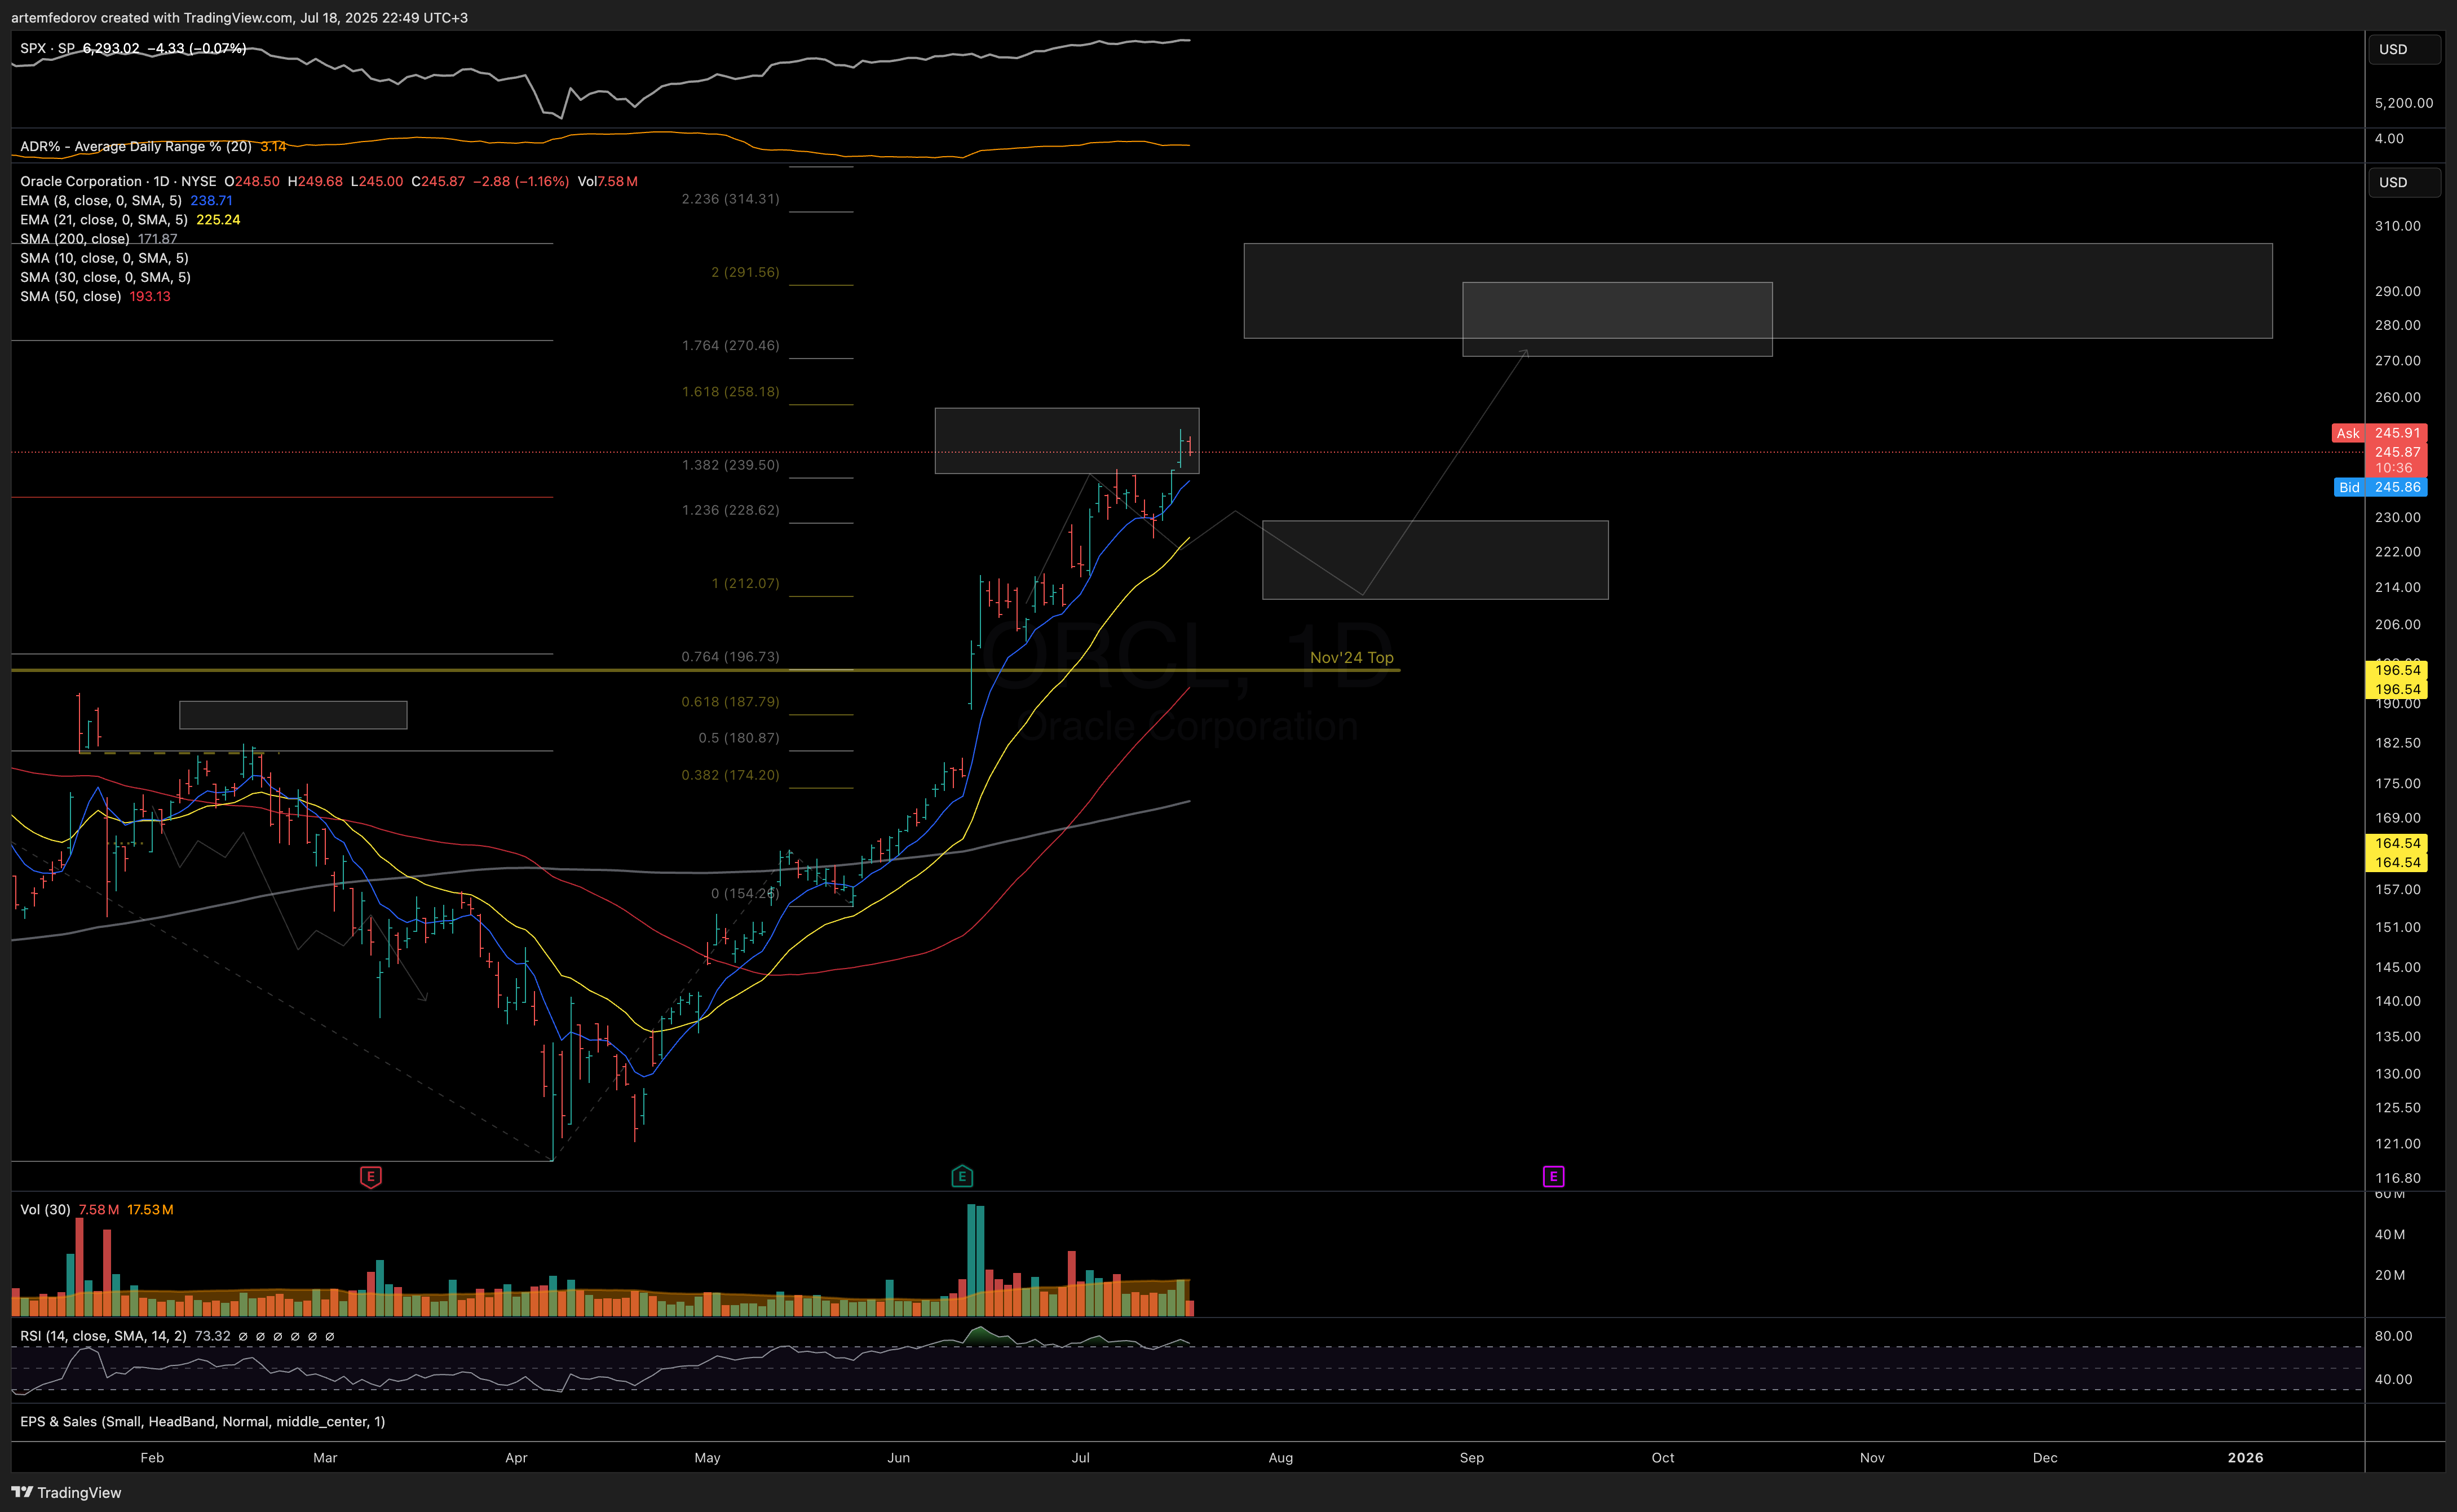Click the artemfedorov created with TradingView.com header
The image size is (2457, 1512).
pyautogui.click(x=239, y=17)
